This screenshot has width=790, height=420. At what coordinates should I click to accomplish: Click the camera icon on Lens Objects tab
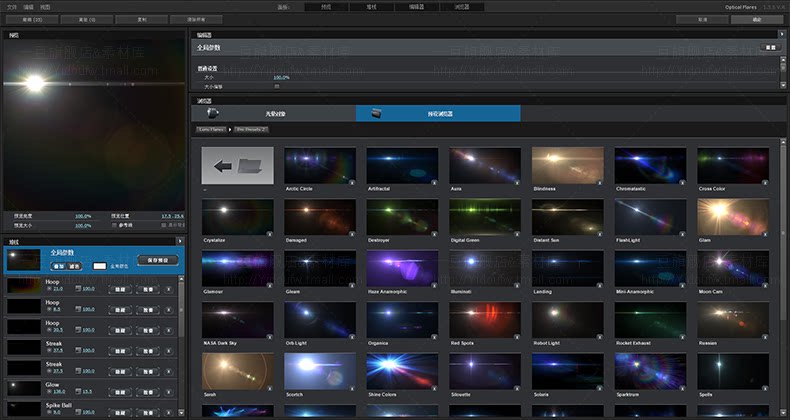point(213,113)
